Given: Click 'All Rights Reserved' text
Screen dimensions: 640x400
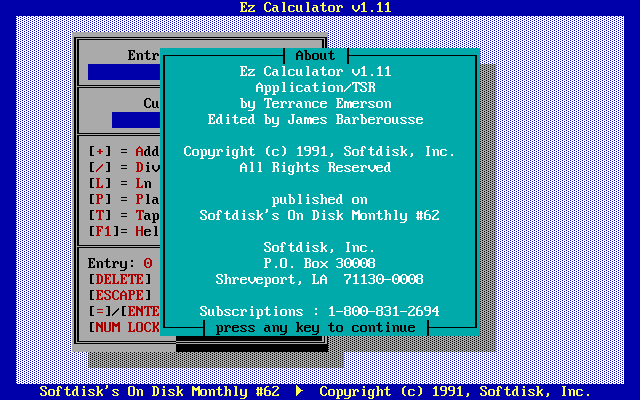Looking at the screenshot, I should click(x=315, y=167).
